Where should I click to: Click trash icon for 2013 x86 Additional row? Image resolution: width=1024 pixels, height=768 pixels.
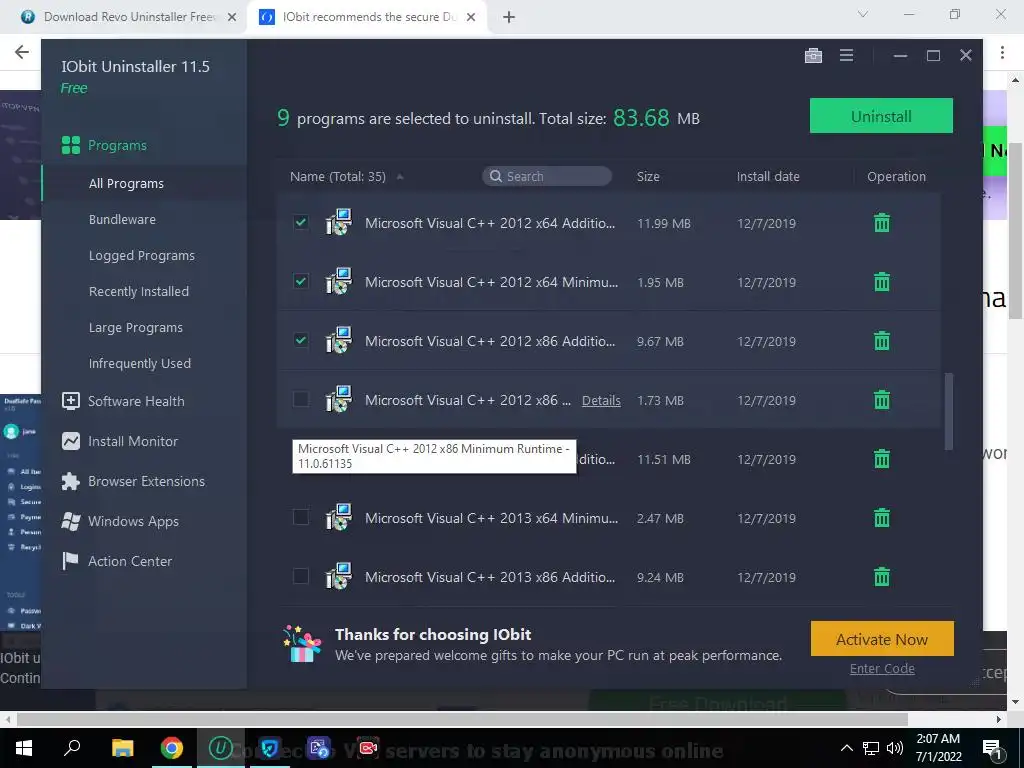click(882, 576)
